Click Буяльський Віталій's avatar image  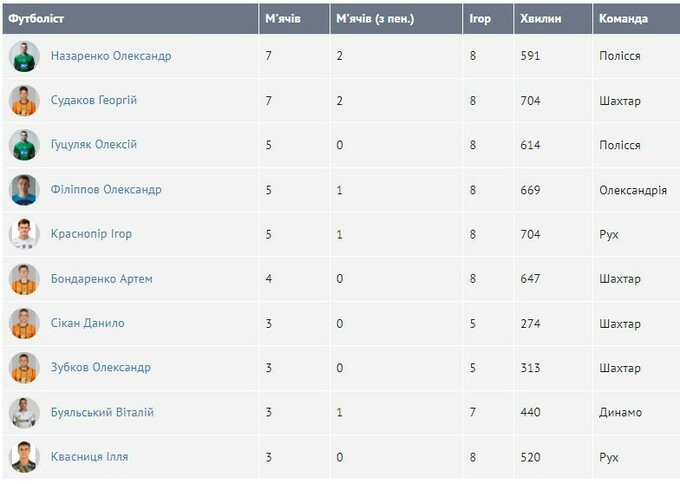(24, 412)
